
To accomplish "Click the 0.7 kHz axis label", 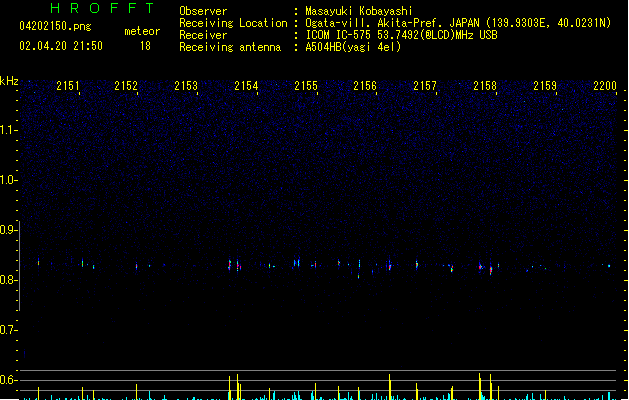I will pyautogui.click(x=8, y=330).
